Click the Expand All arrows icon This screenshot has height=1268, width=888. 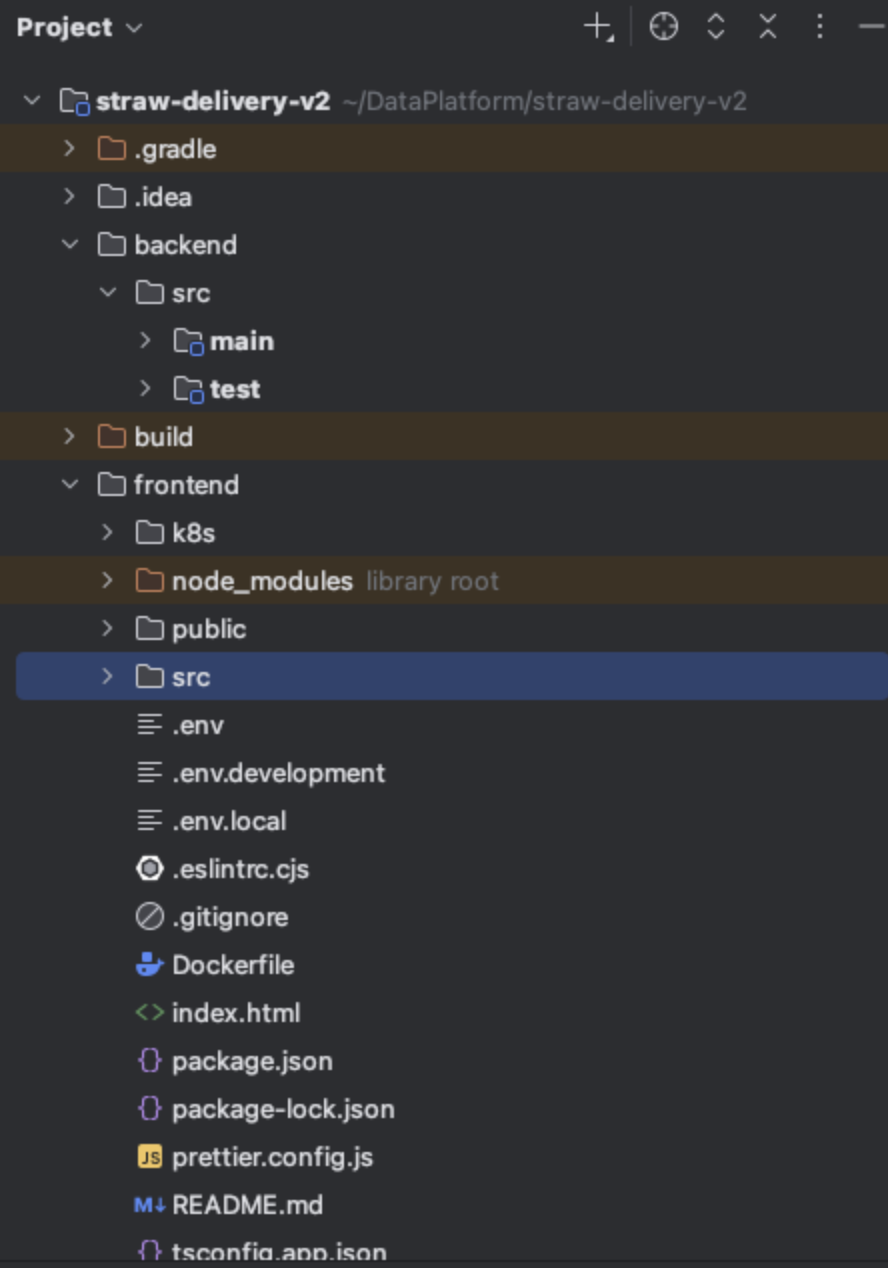(716, 27)
